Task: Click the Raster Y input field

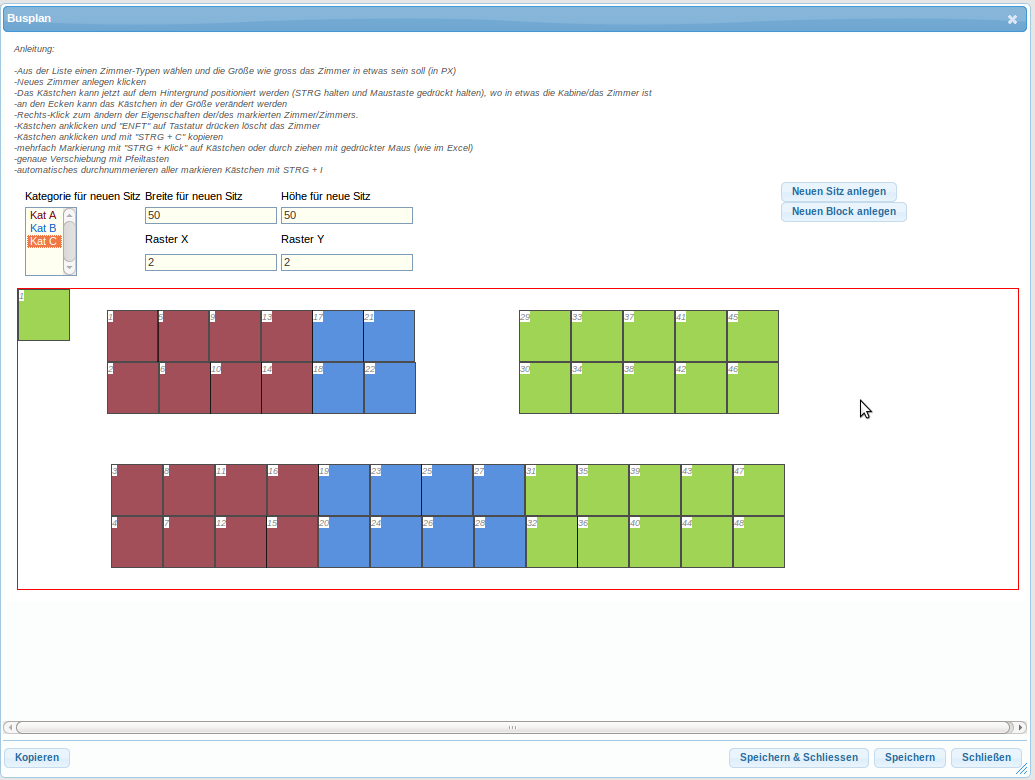Action: [346, 262]
